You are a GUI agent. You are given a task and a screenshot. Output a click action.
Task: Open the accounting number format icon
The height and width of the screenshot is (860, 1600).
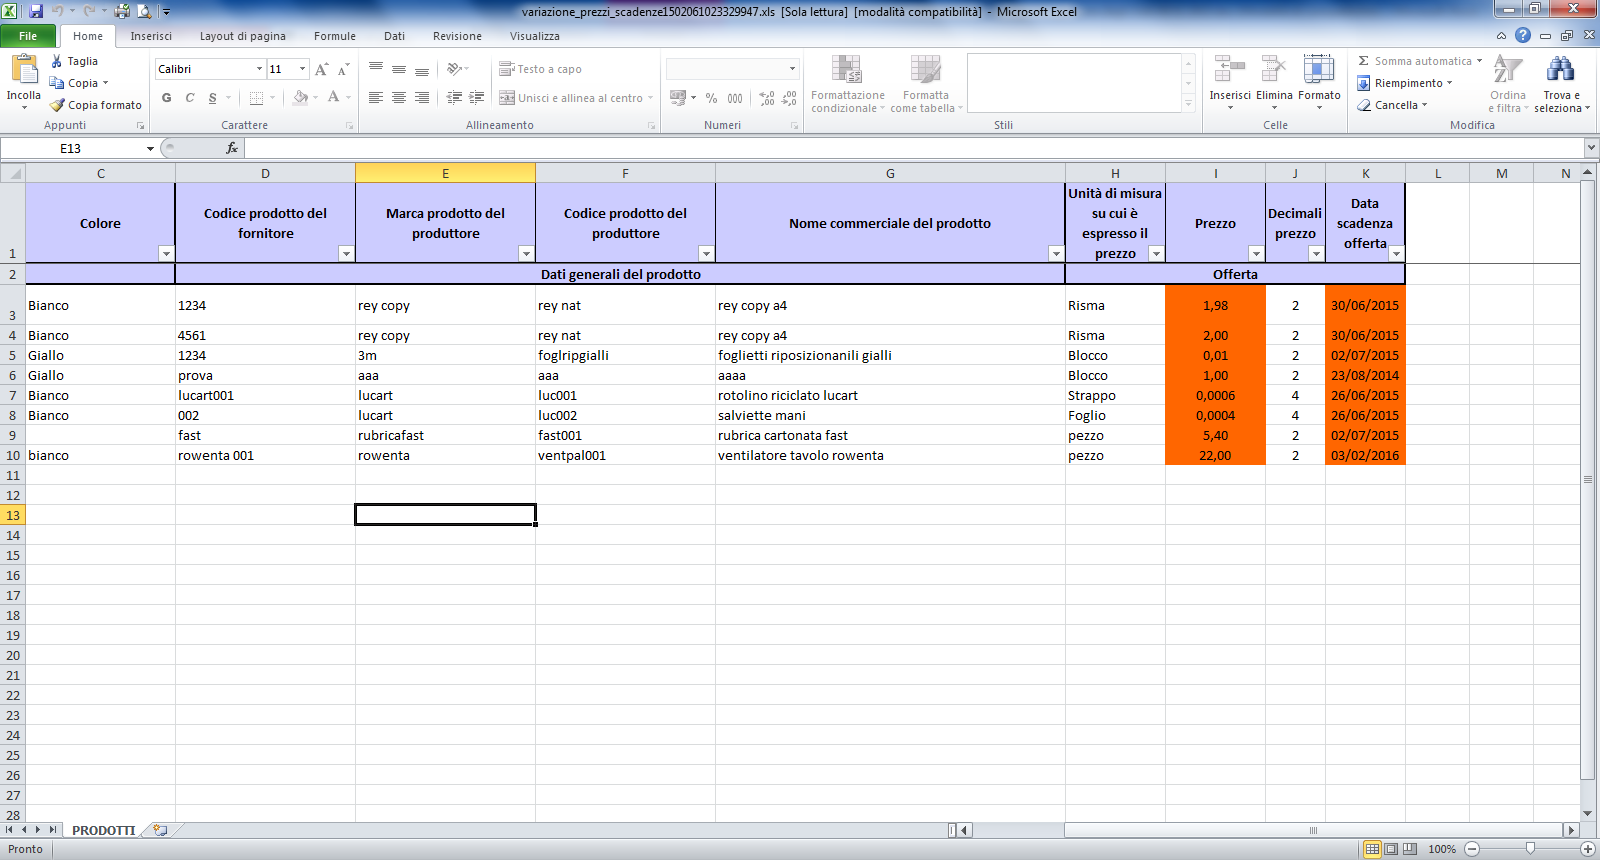678,98
